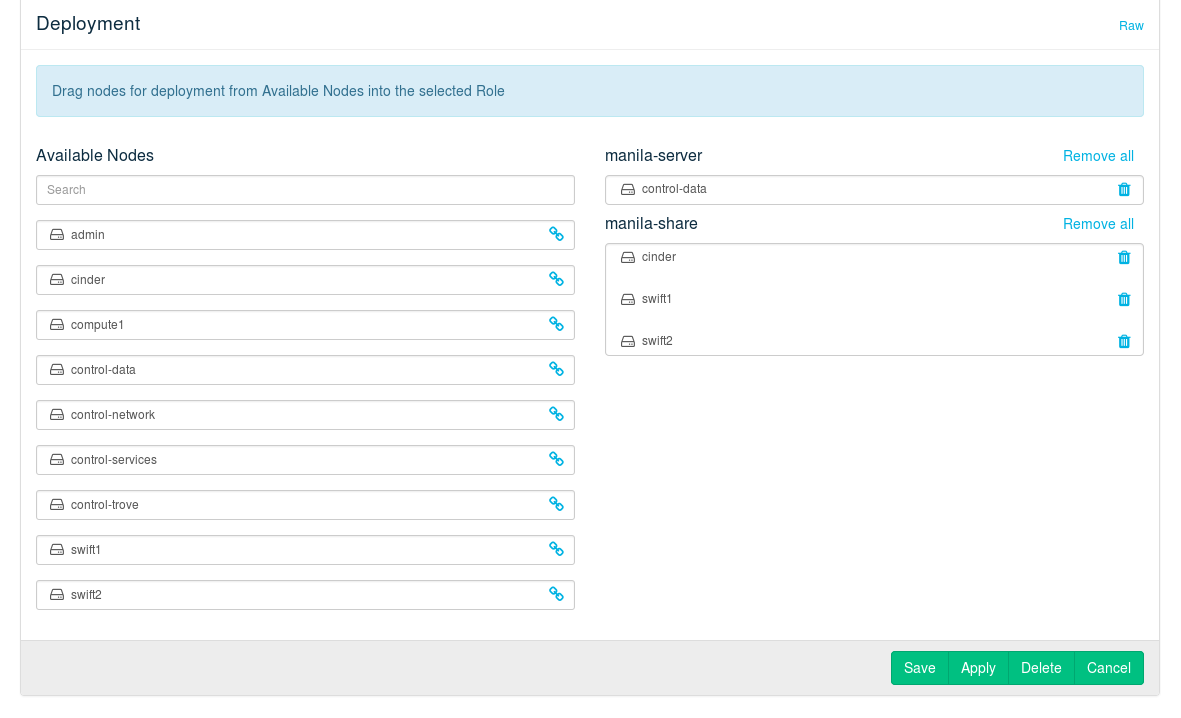Viewport: 1181px width, 718px height.
Task: Focus the Available Nodes search field
Action: pos(305,190)
